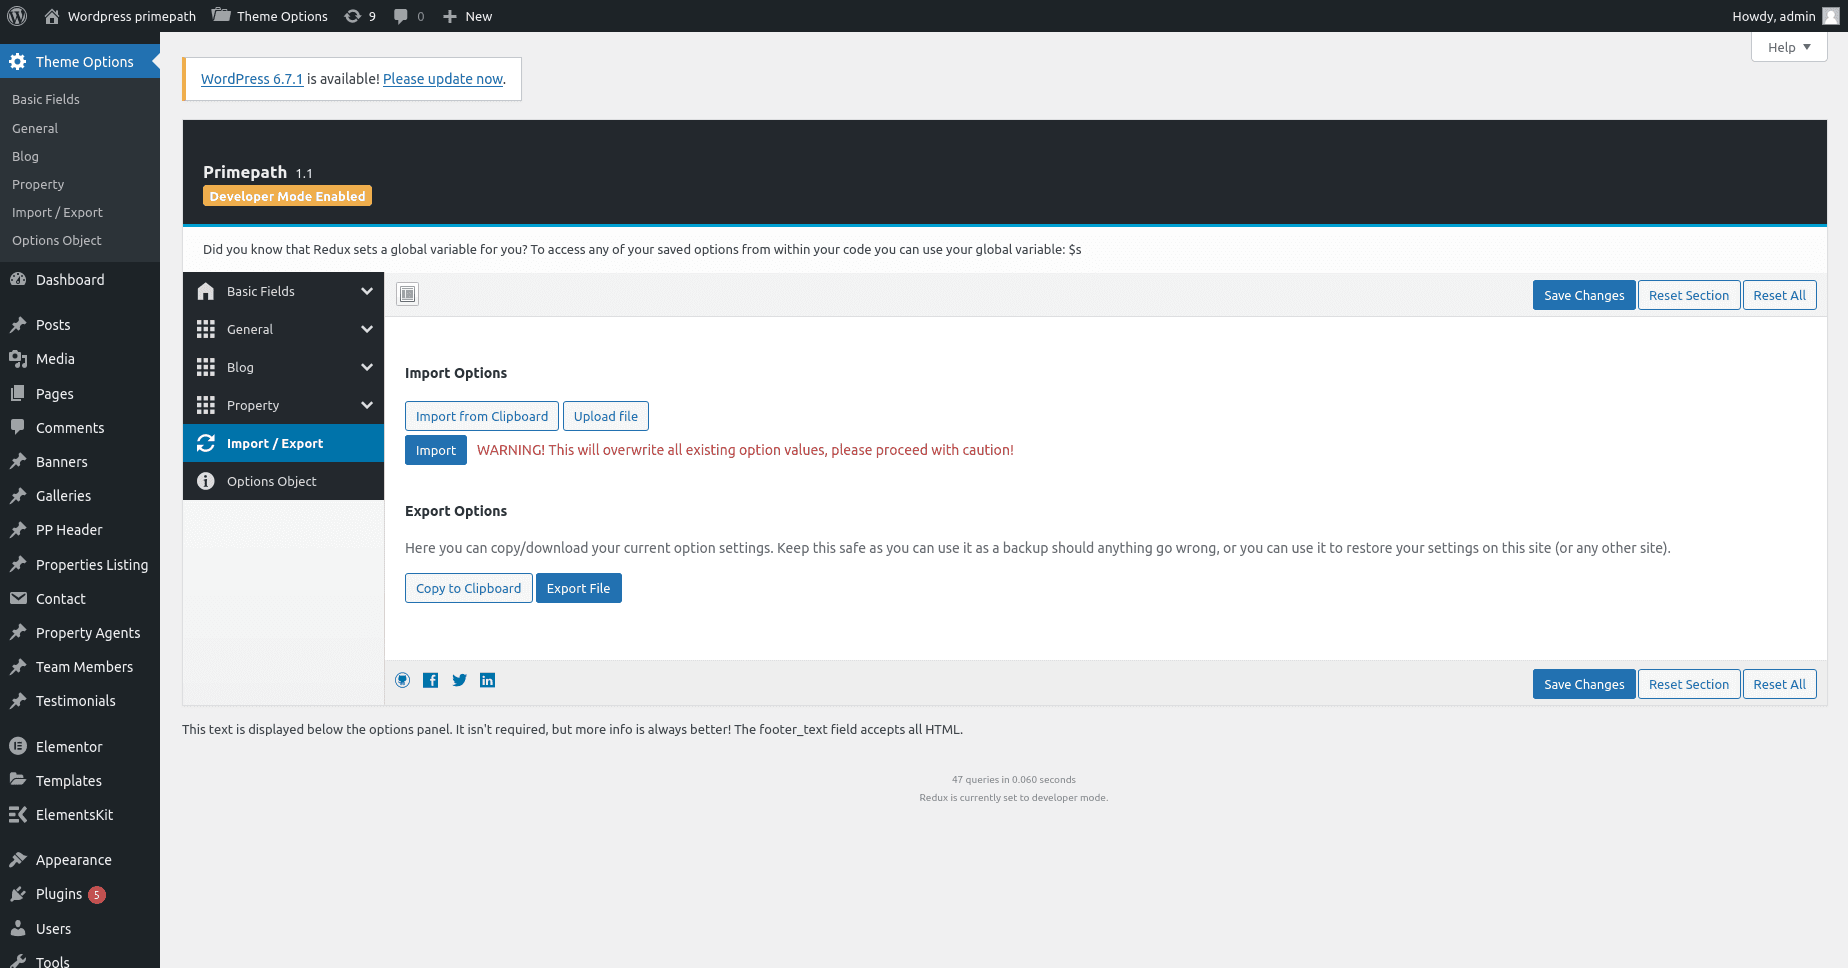Screen dimensions: 1848x968
Task: Click top Save Changes button
Action: 1584,295
